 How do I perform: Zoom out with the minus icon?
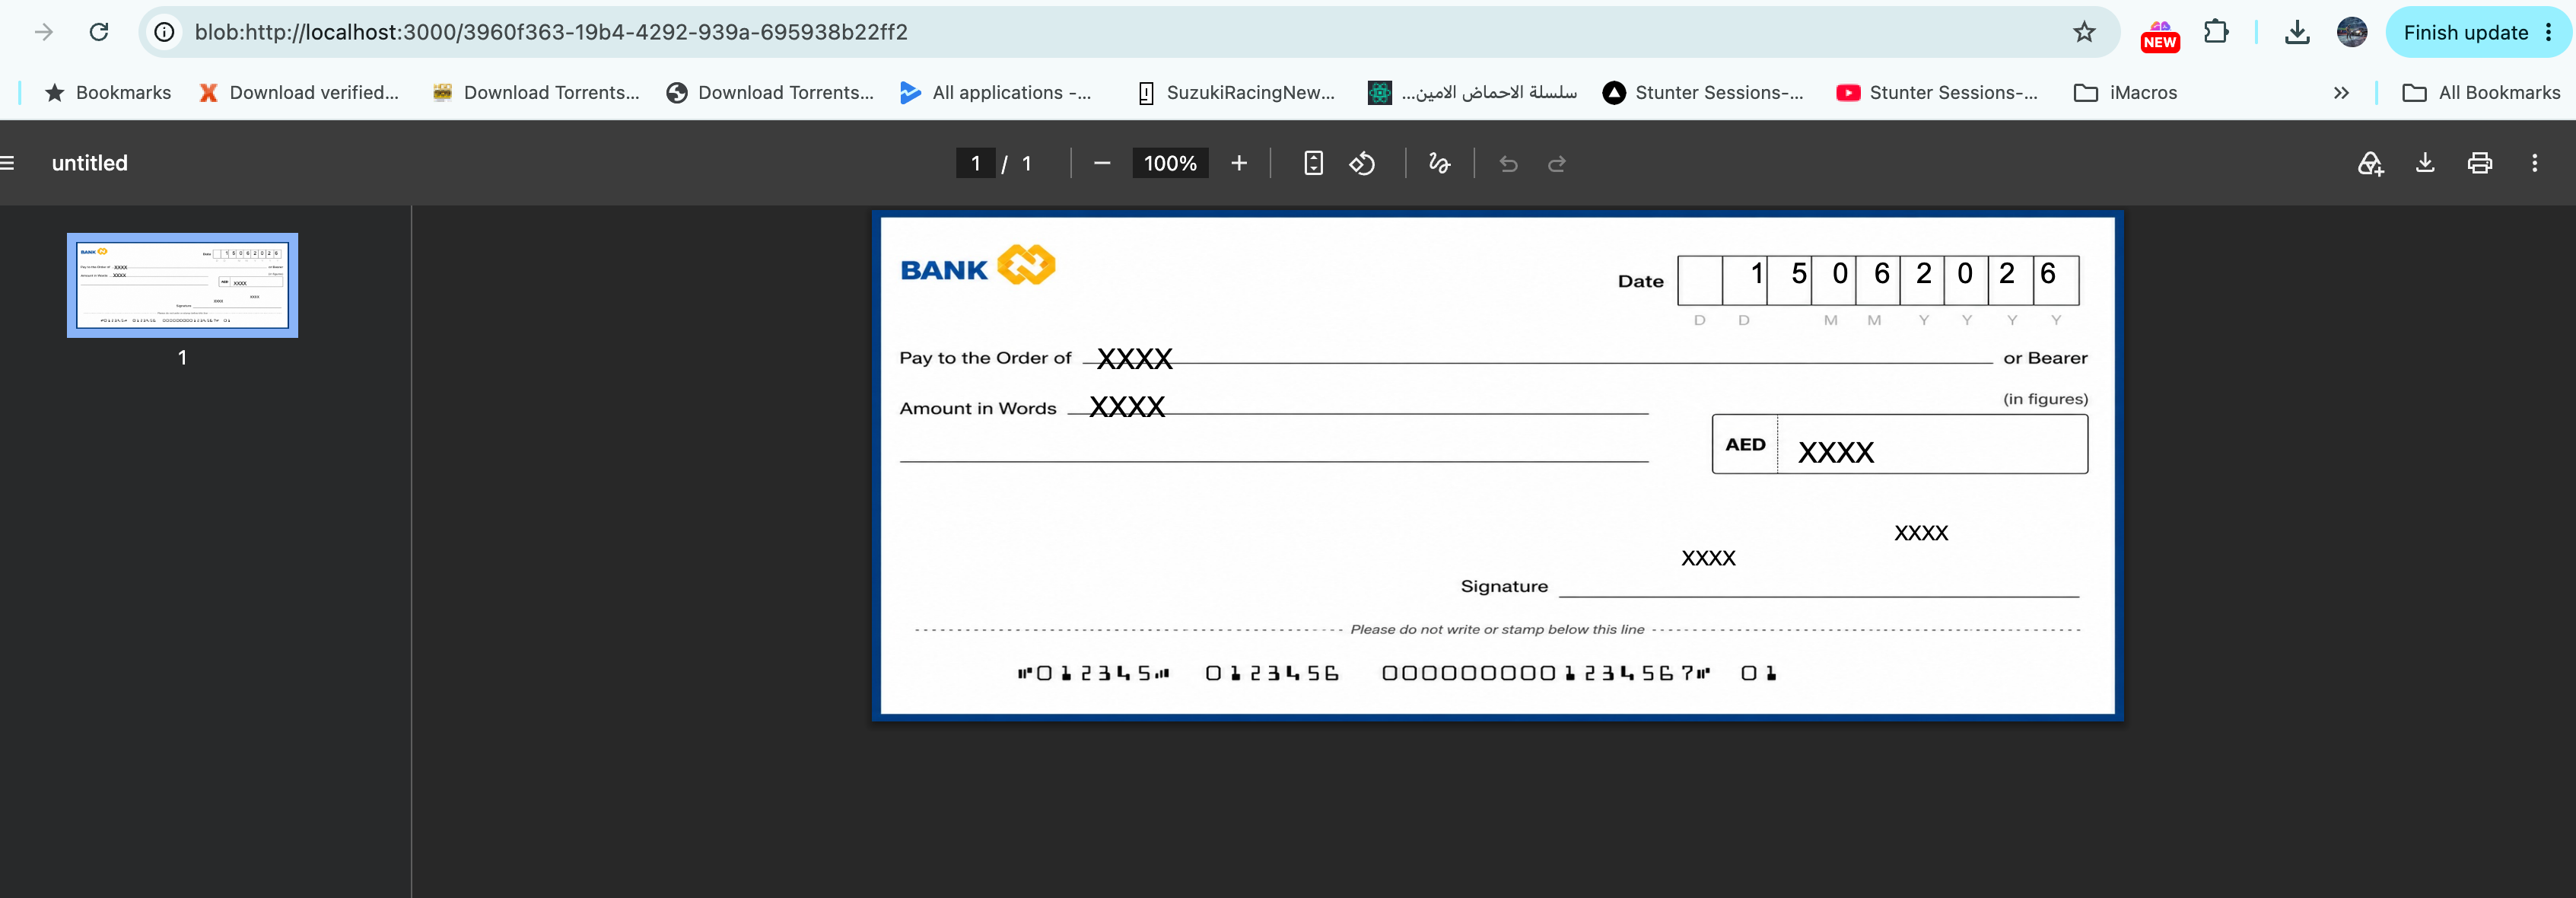[x=1102, y=163]
